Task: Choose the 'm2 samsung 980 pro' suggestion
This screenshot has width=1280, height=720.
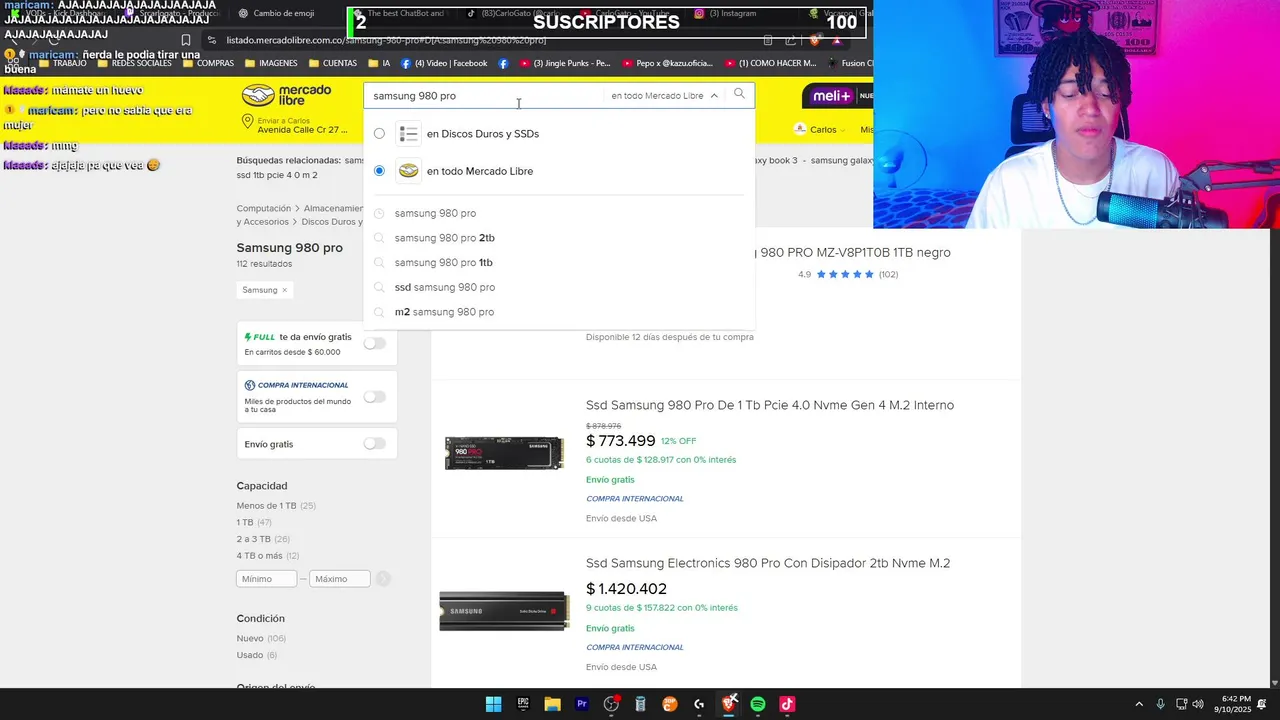Action: 444,312
